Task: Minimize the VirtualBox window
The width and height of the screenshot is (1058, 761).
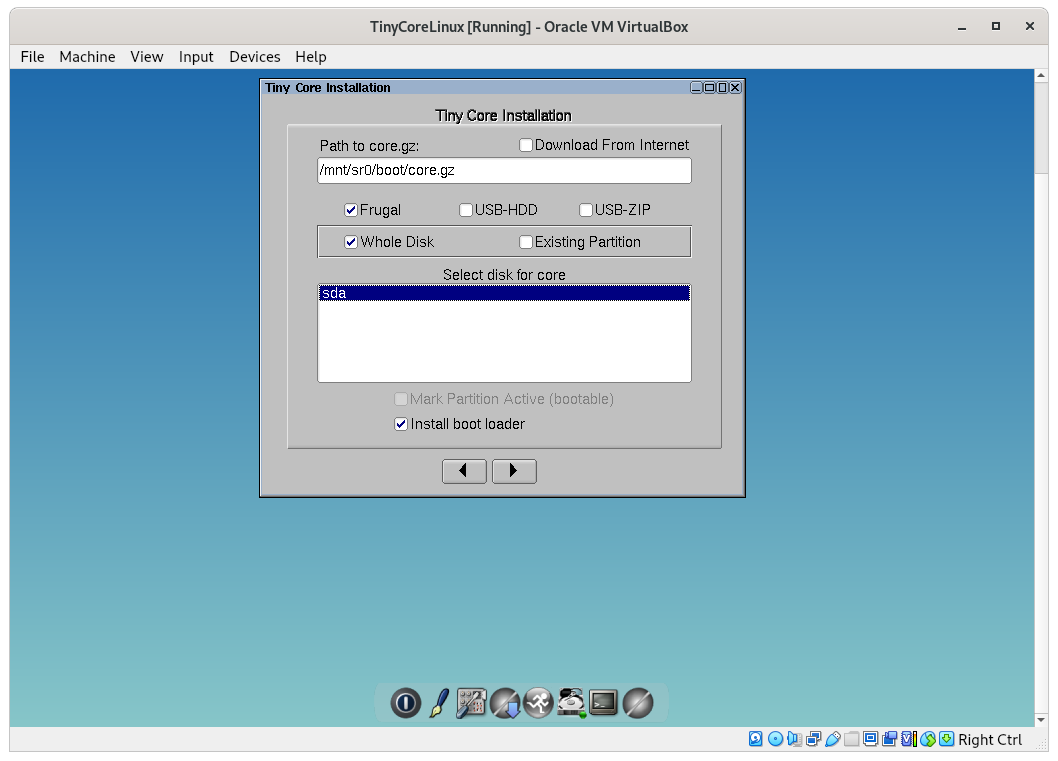Action: [x=962, y=27]
